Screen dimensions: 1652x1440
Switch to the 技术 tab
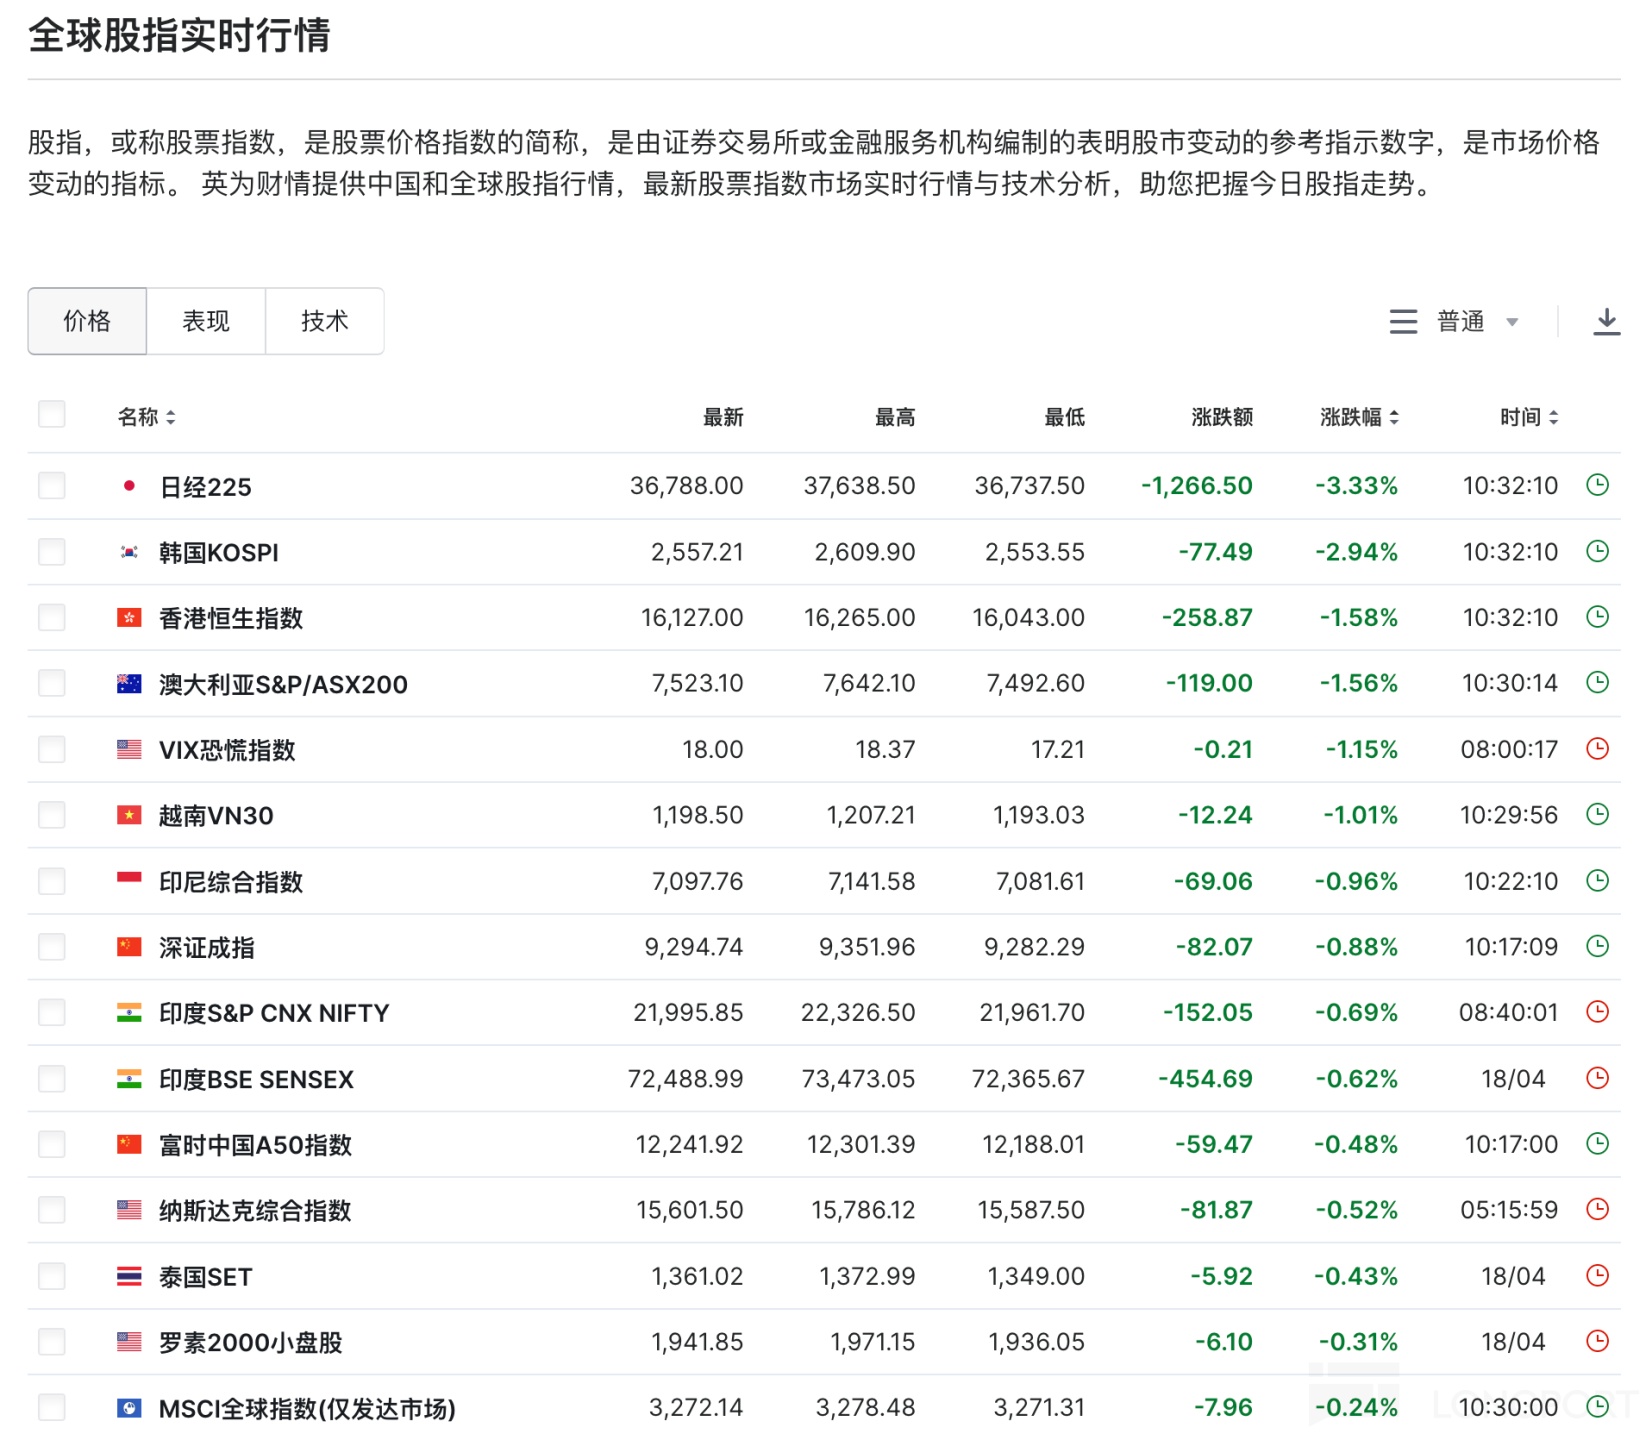pos(325,321)
